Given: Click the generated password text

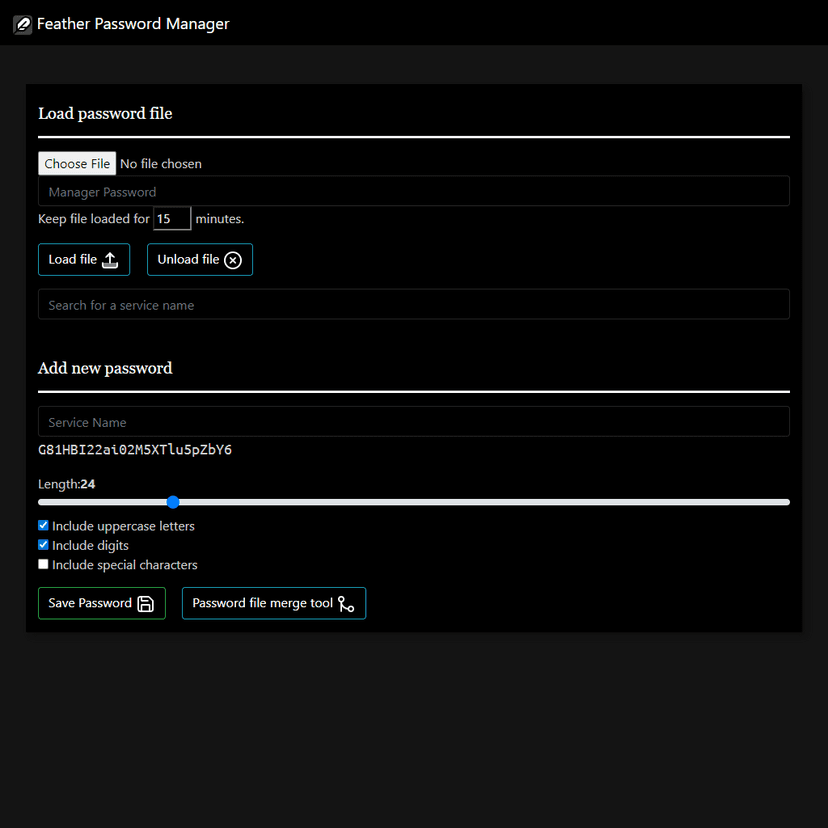Looking at the screenshot, I should [135, 449].
